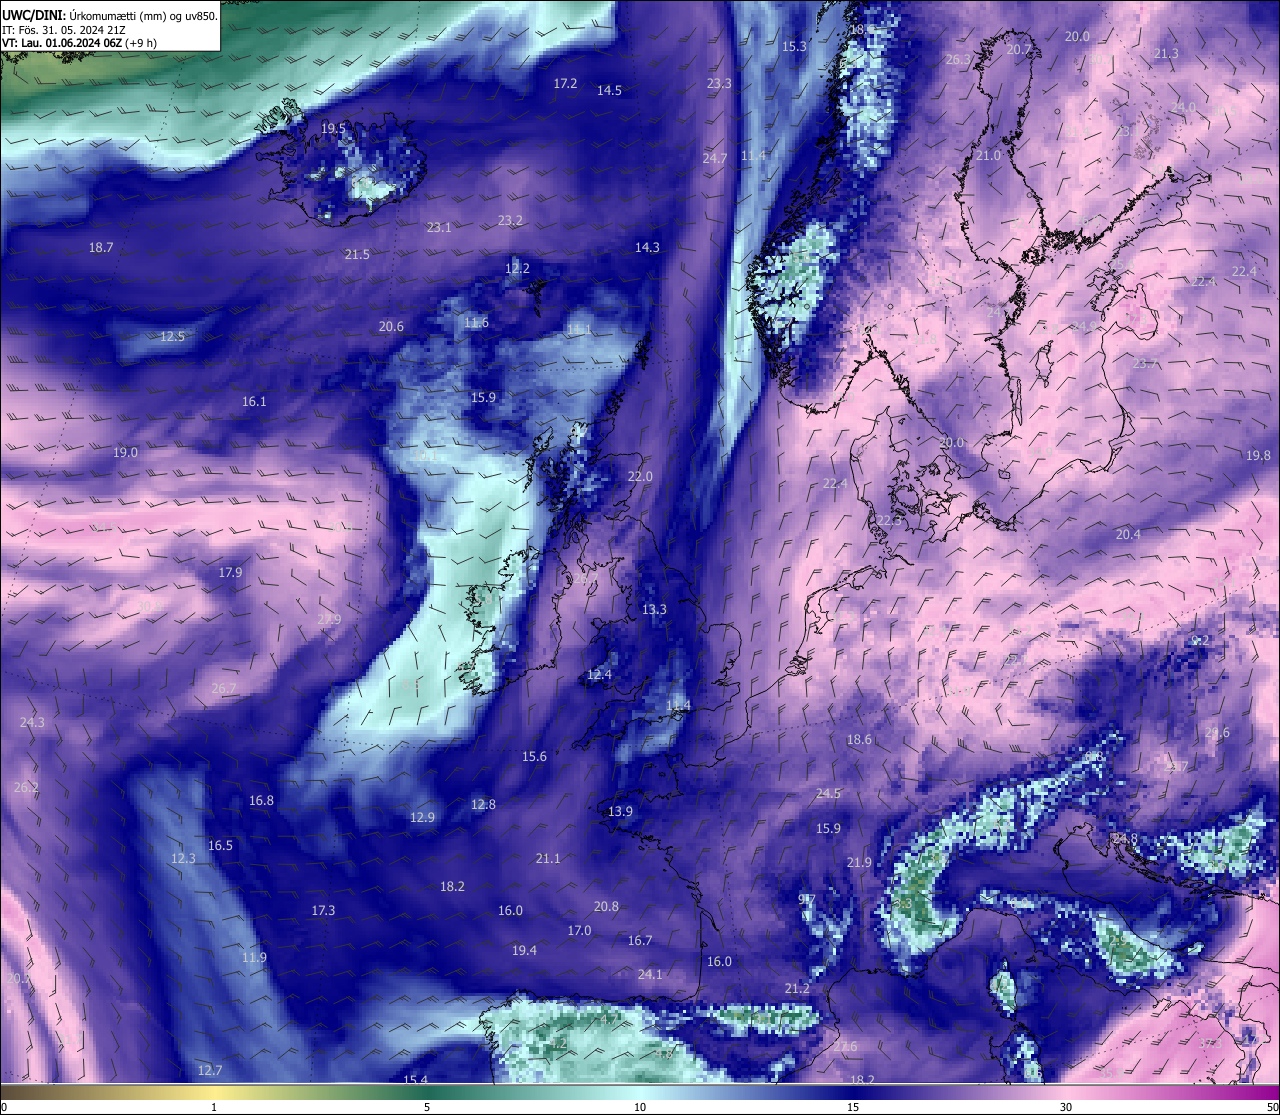Click the value 19.8 on the map
Image resolution: width=1280 pixels, height=1115 pixels.
point(1258,456)
